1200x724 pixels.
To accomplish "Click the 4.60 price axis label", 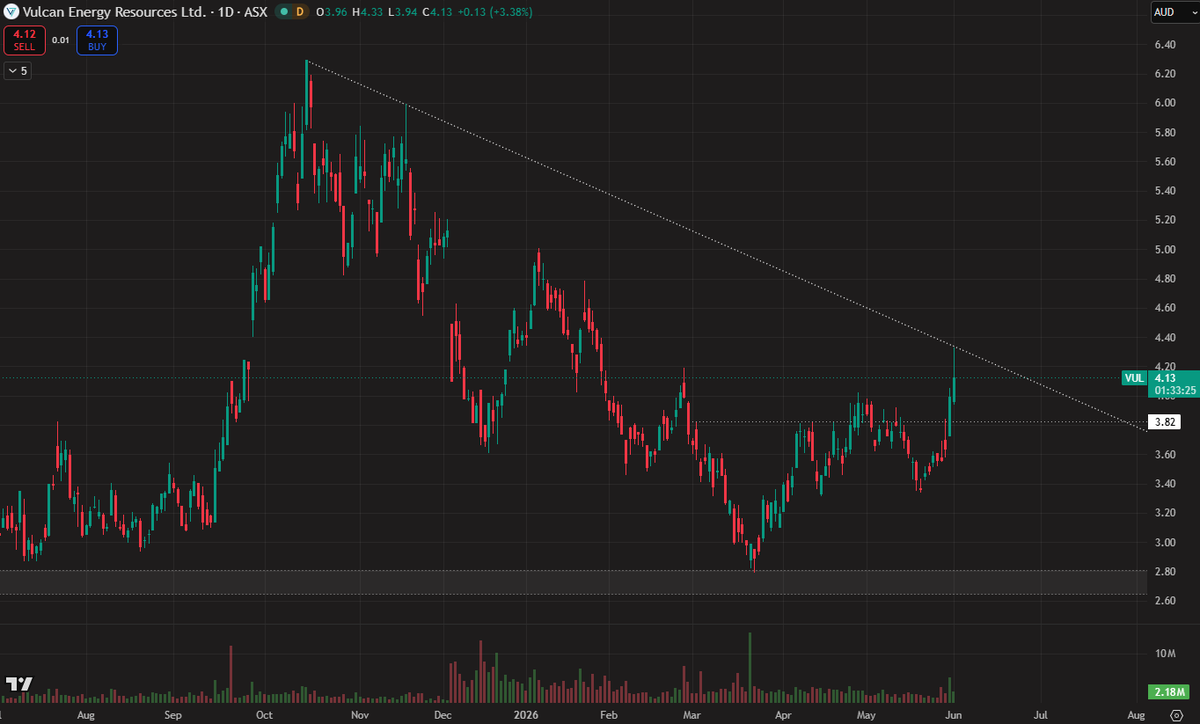I will pos(1164,308).
